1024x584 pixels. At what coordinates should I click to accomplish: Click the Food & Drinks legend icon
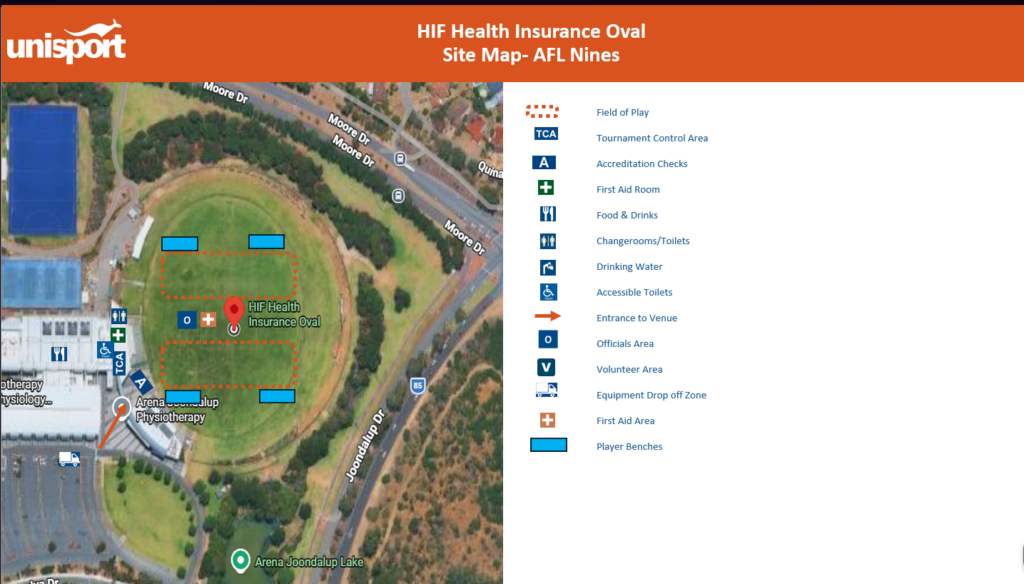(x=548, y=214)
